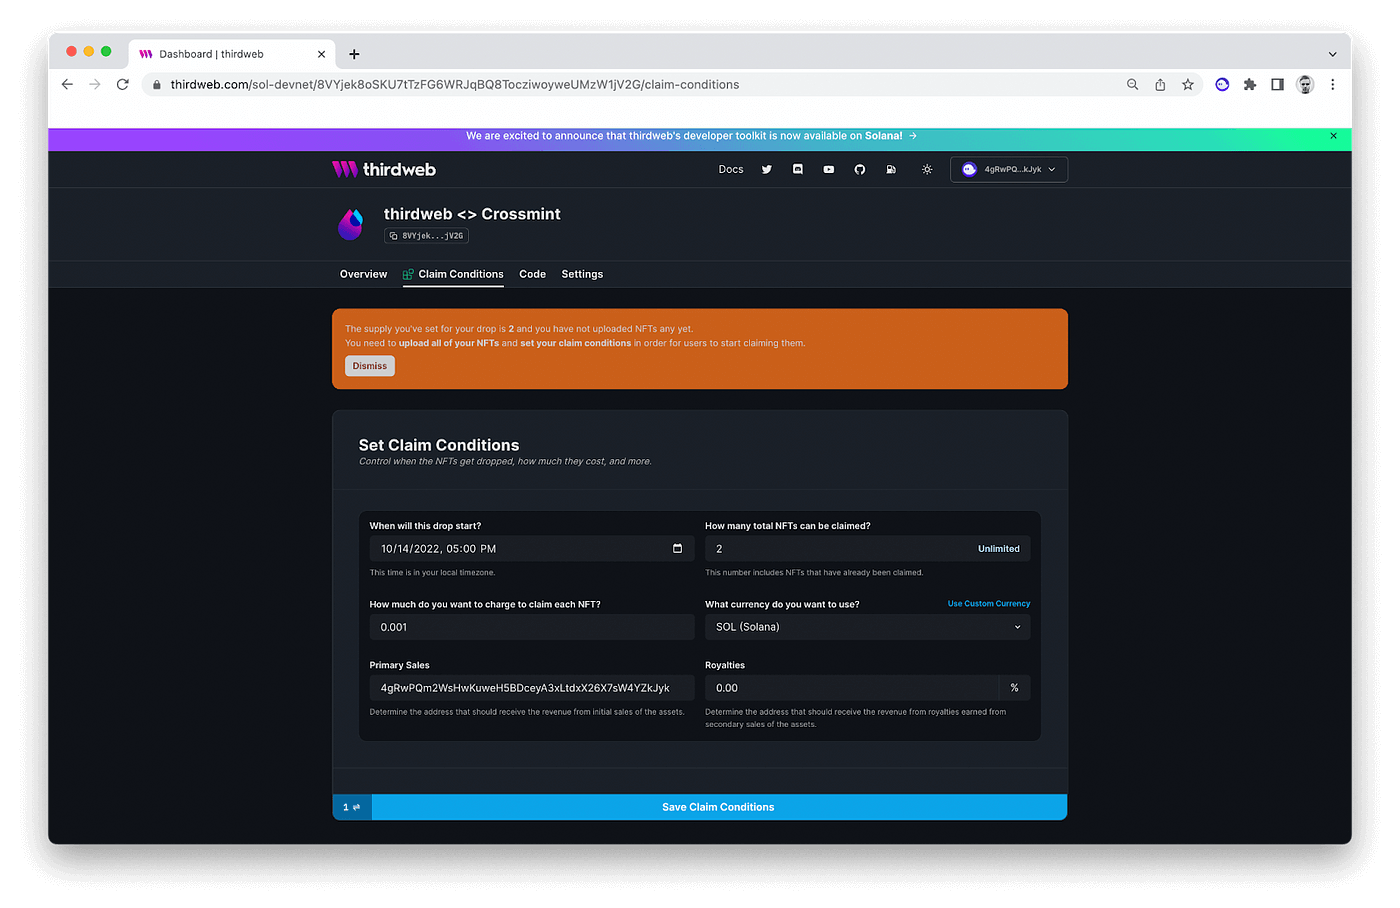This screenshot has width=1400, height=908.
Task: Click the thirdweb logo
Action: pyautogui.click(x=384, y=170)
